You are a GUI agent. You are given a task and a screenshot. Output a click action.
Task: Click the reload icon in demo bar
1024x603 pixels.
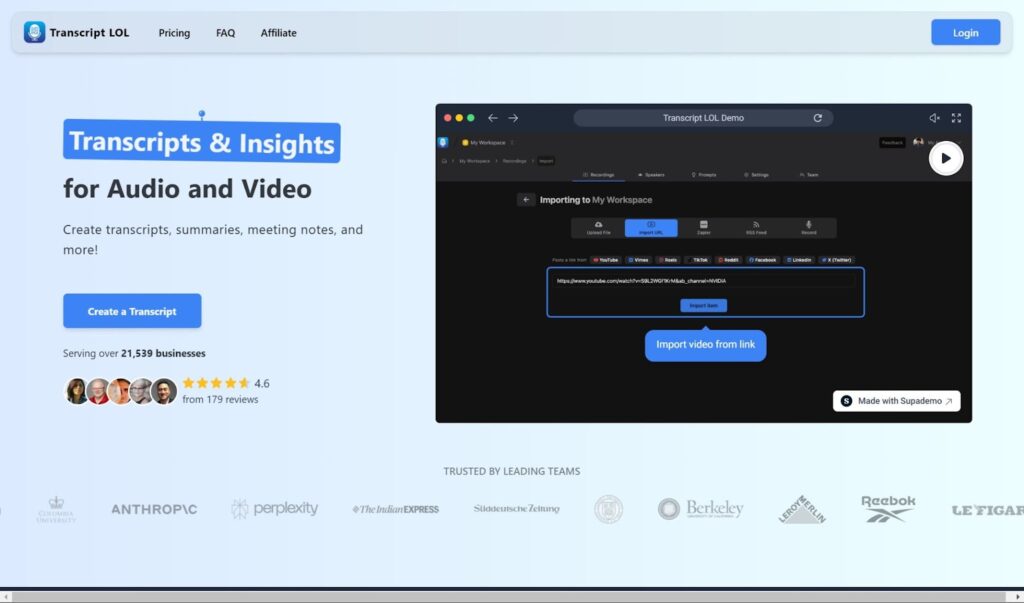click(x=817, y=118)
